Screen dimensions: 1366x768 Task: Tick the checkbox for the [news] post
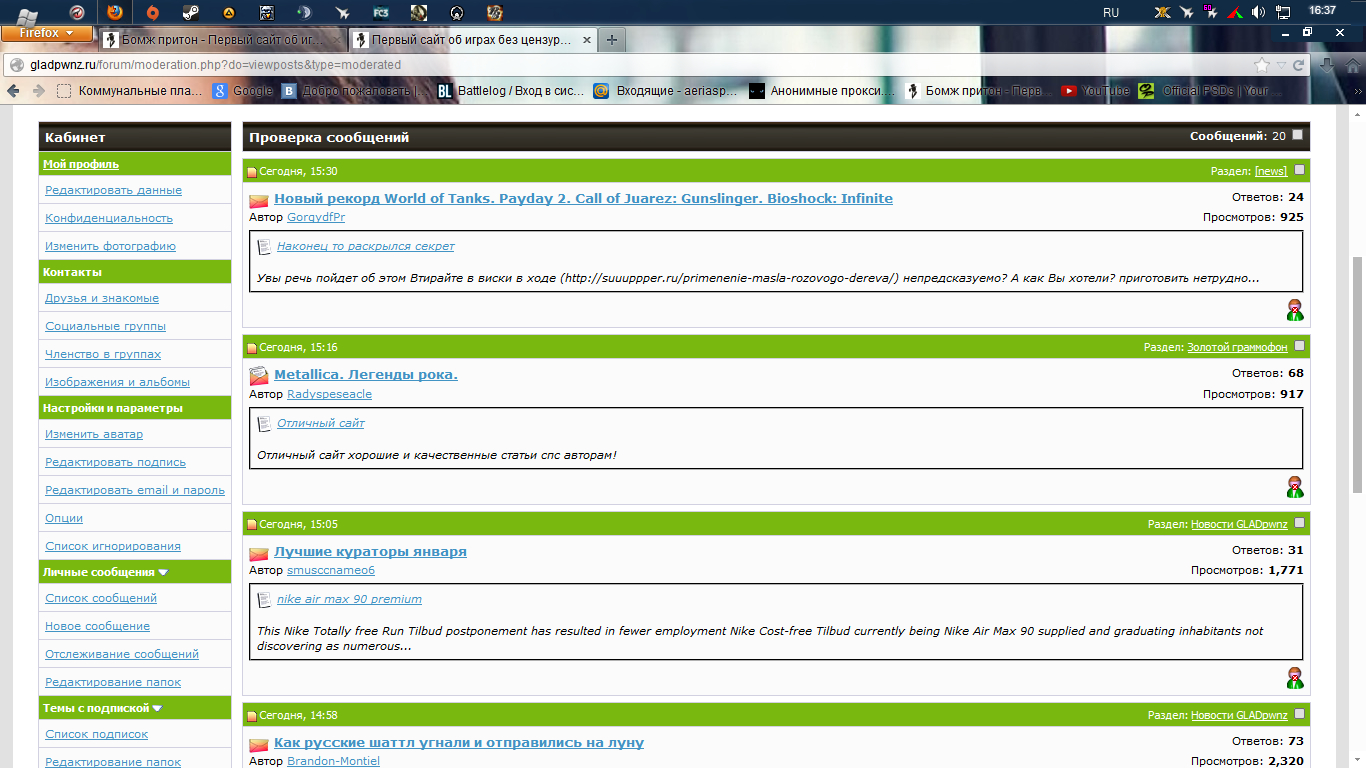[1300, 170]
